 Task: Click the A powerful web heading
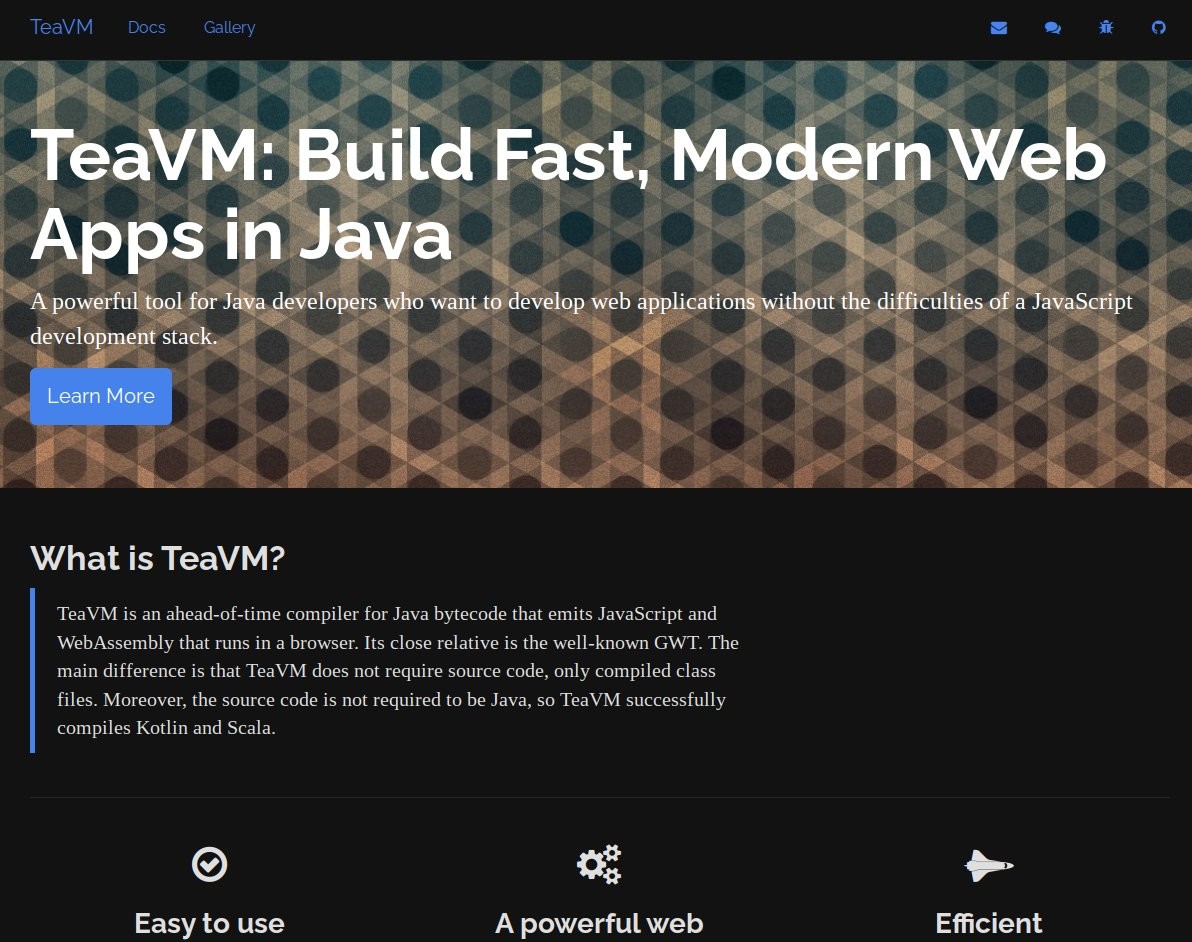click(599, 923)
